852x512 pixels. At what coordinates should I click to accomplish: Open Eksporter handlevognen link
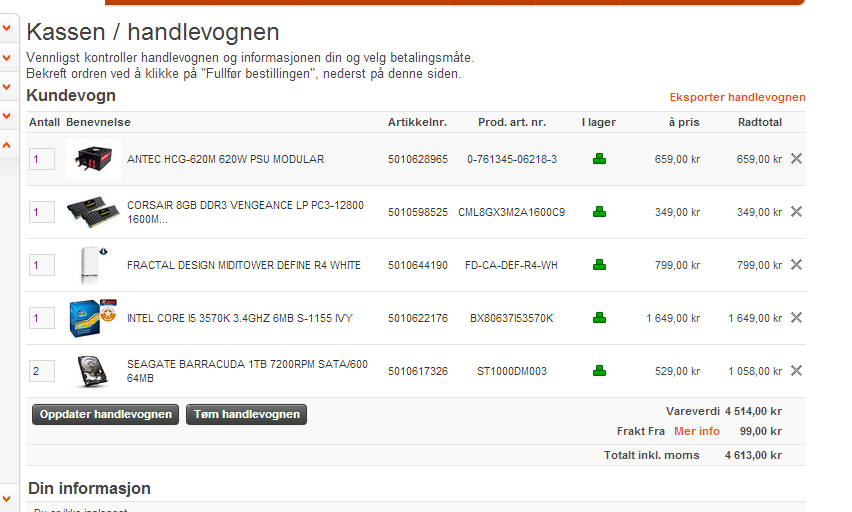click(x=737, y=97)
